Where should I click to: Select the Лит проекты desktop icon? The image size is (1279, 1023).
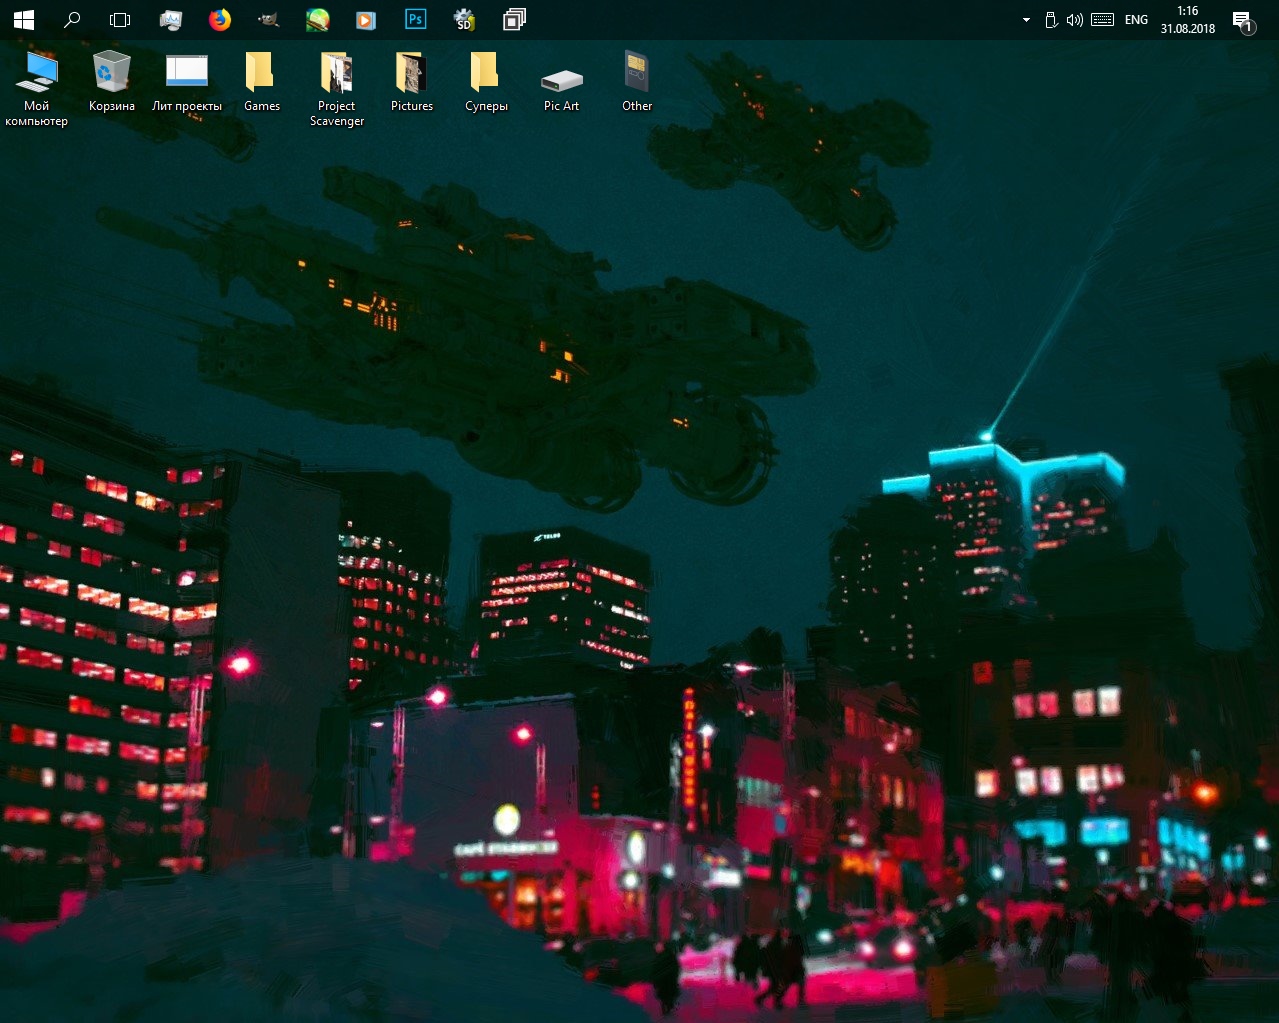(x=187, y=82)
